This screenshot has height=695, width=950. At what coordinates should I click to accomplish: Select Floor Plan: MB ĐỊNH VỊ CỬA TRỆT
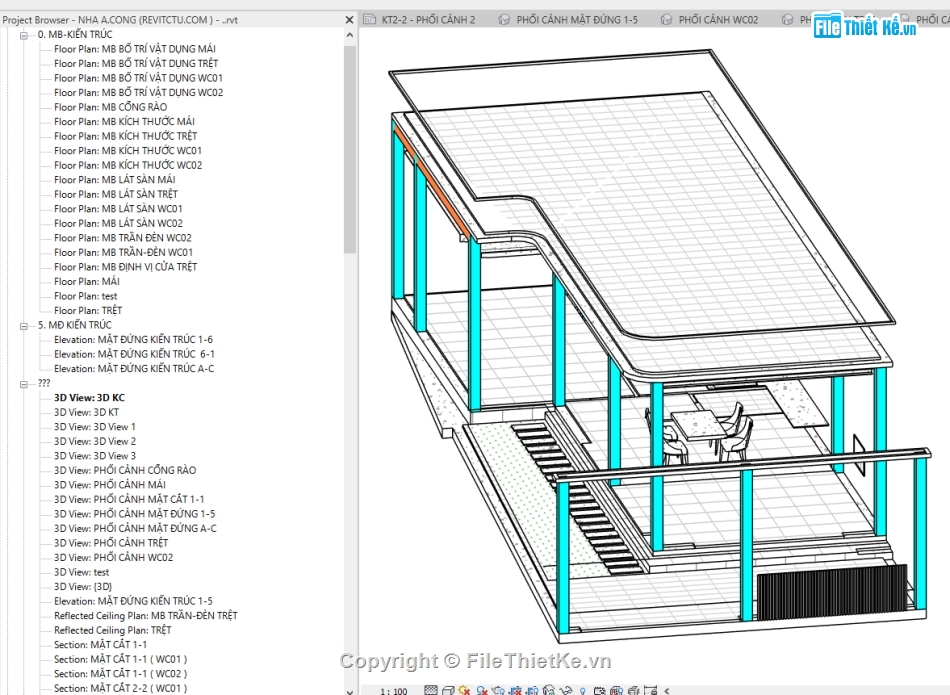coord(125,267)
